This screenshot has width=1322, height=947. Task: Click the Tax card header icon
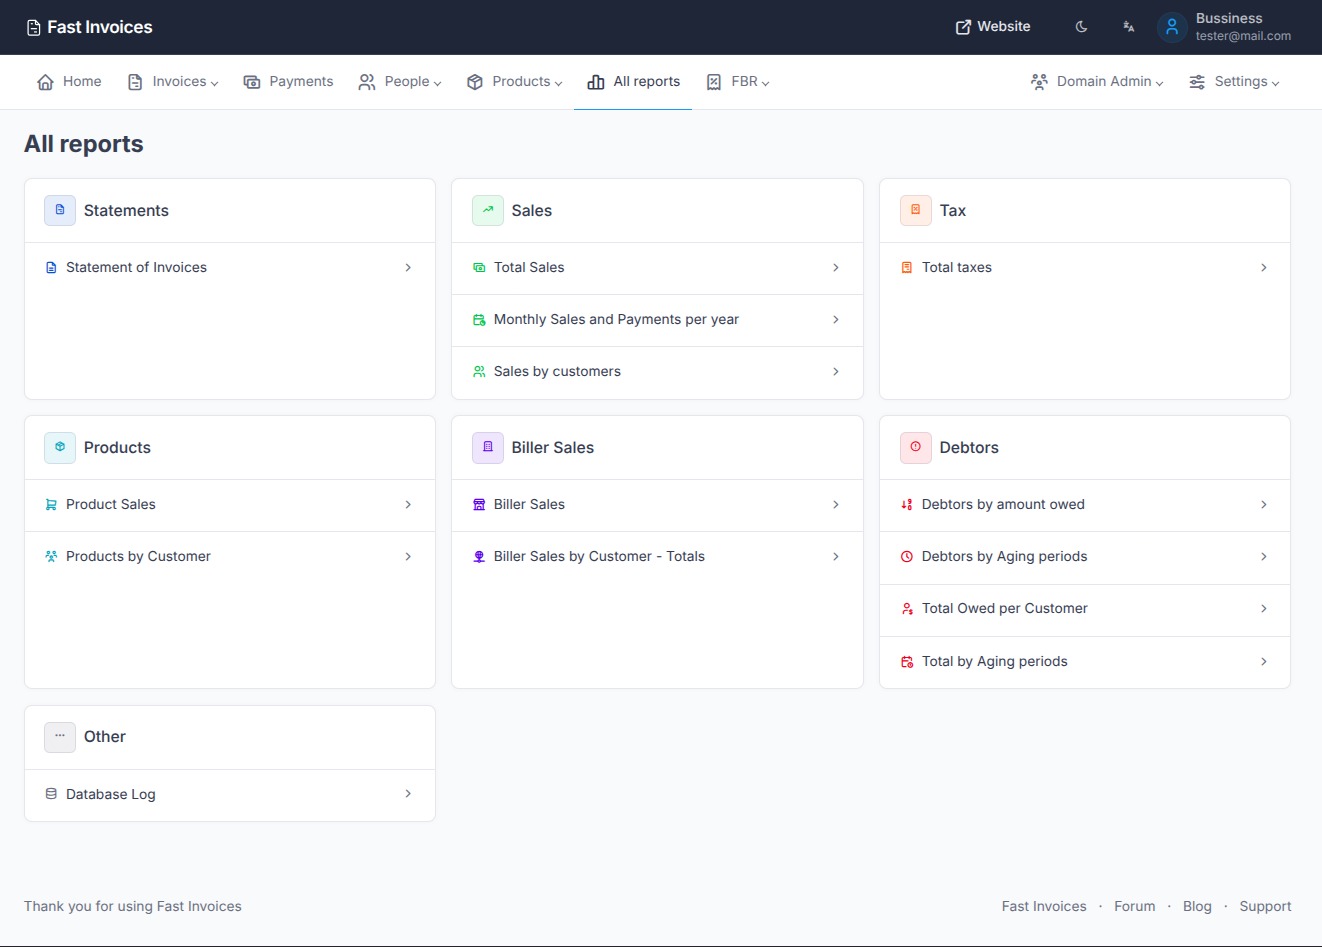click(916, 210)
